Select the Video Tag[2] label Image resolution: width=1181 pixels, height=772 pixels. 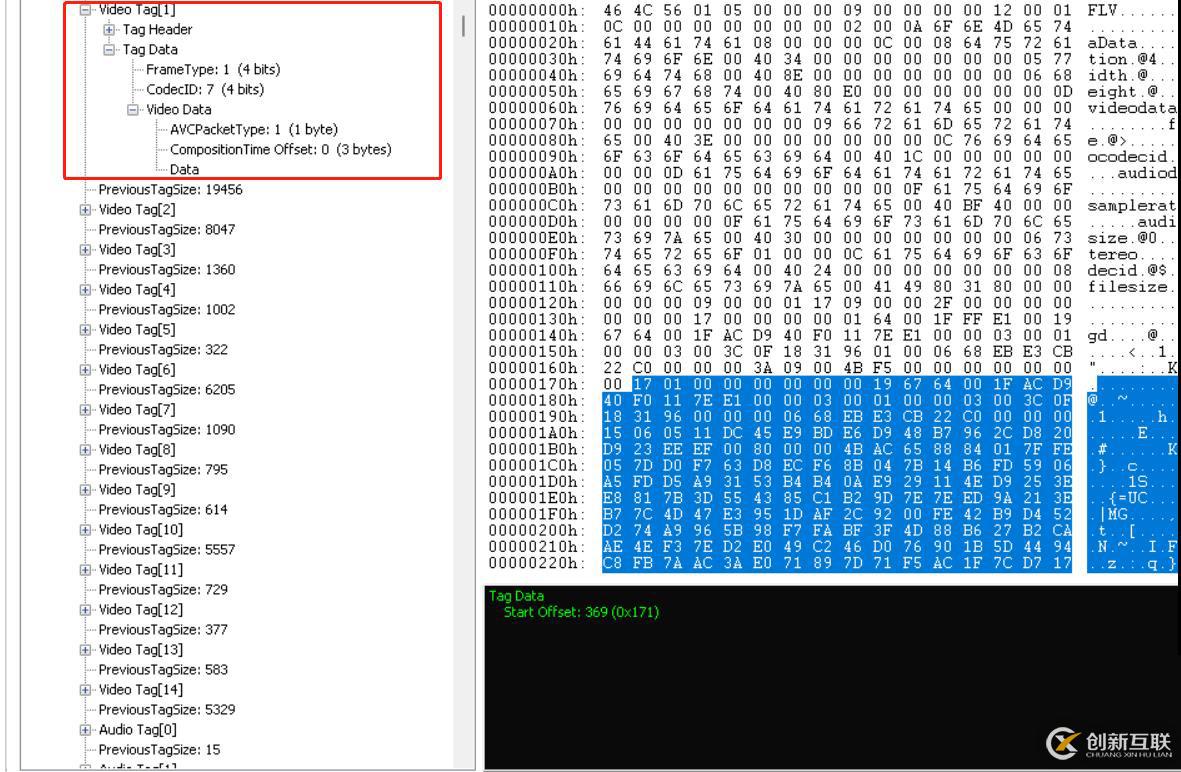click(x=137, y=209)
